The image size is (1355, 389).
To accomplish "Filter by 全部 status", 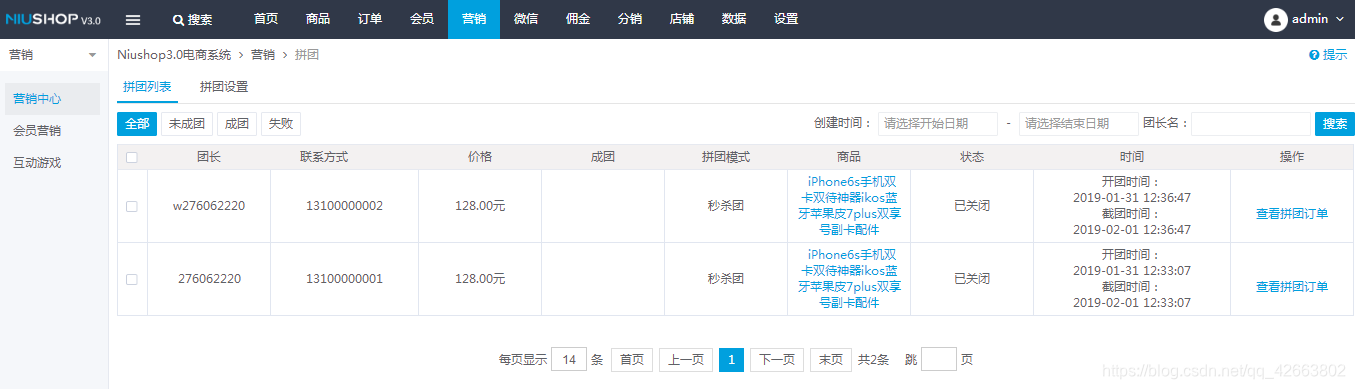I will (x=137, y=124).
